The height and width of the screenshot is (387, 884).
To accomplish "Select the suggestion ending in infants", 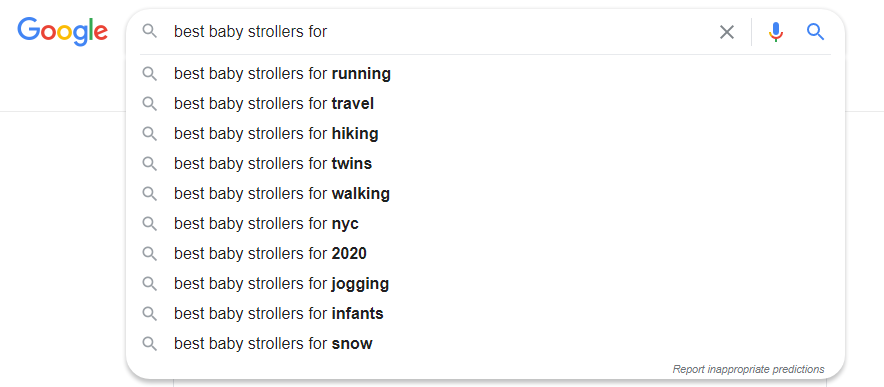I will tap(485, 313).
